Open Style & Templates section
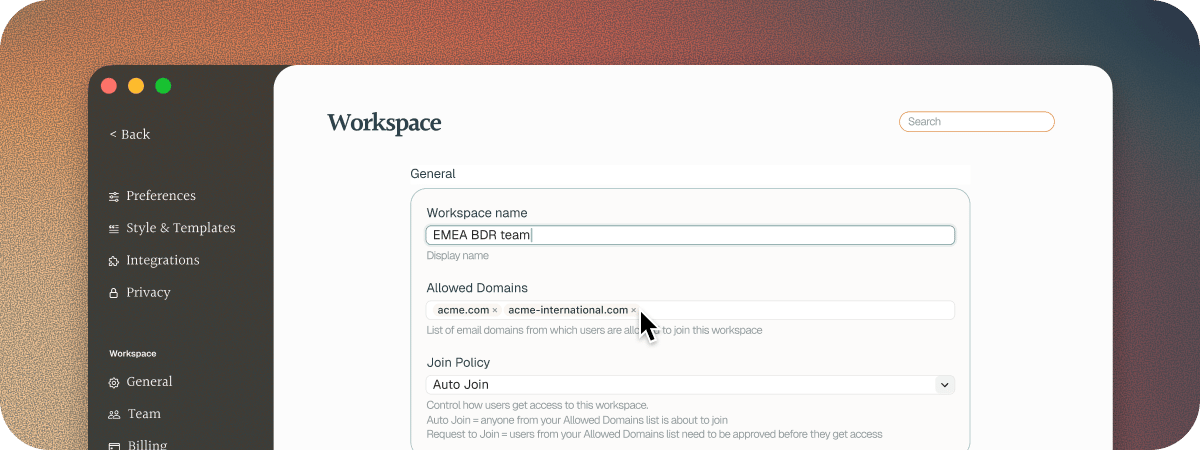Viewport: 1200px width, 450px height. [180, 228]
